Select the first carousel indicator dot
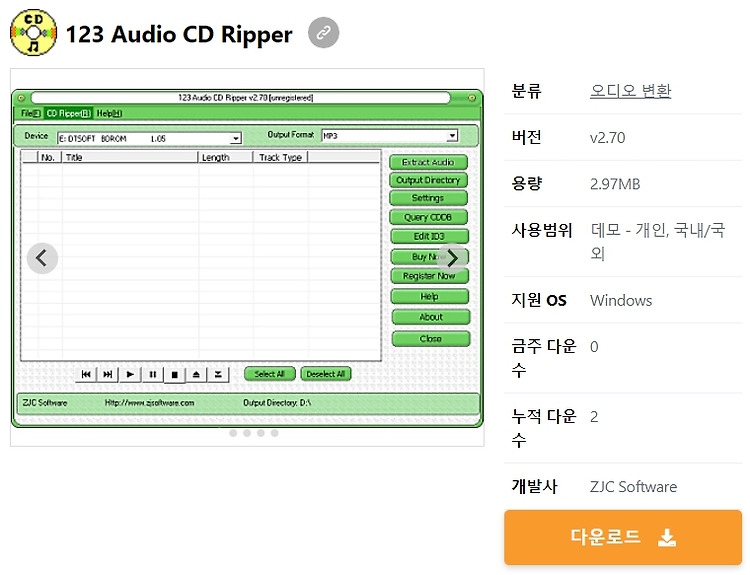Screen dimensions: 750x575 (x=233, y=433)
